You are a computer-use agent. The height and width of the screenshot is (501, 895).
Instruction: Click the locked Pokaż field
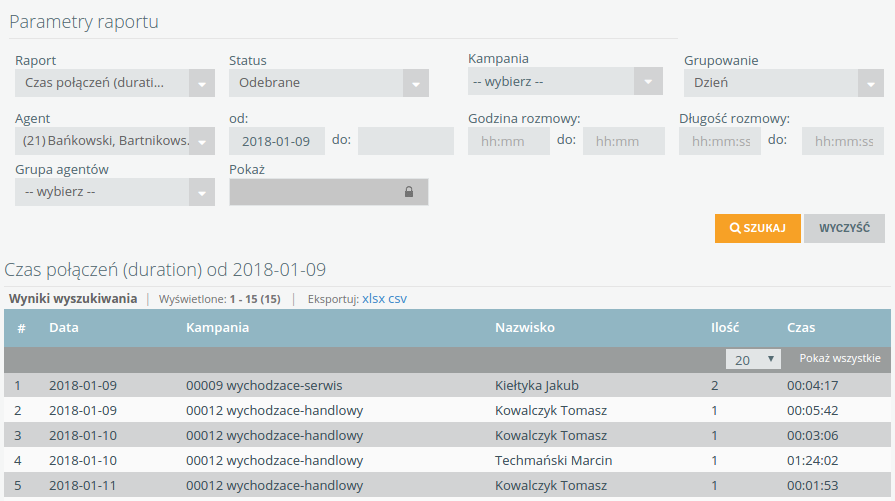329,192
